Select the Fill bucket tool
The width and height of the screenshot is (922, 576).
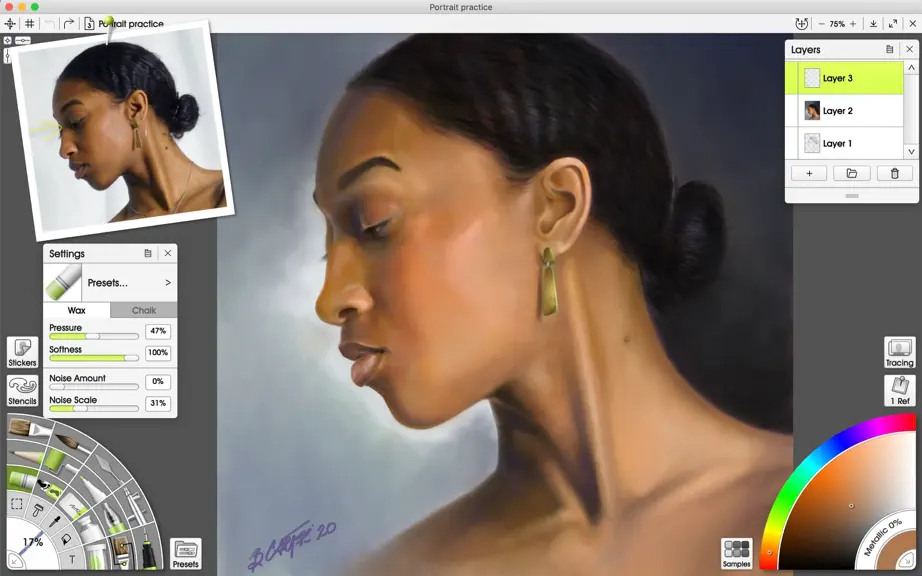tap(66, 538)
